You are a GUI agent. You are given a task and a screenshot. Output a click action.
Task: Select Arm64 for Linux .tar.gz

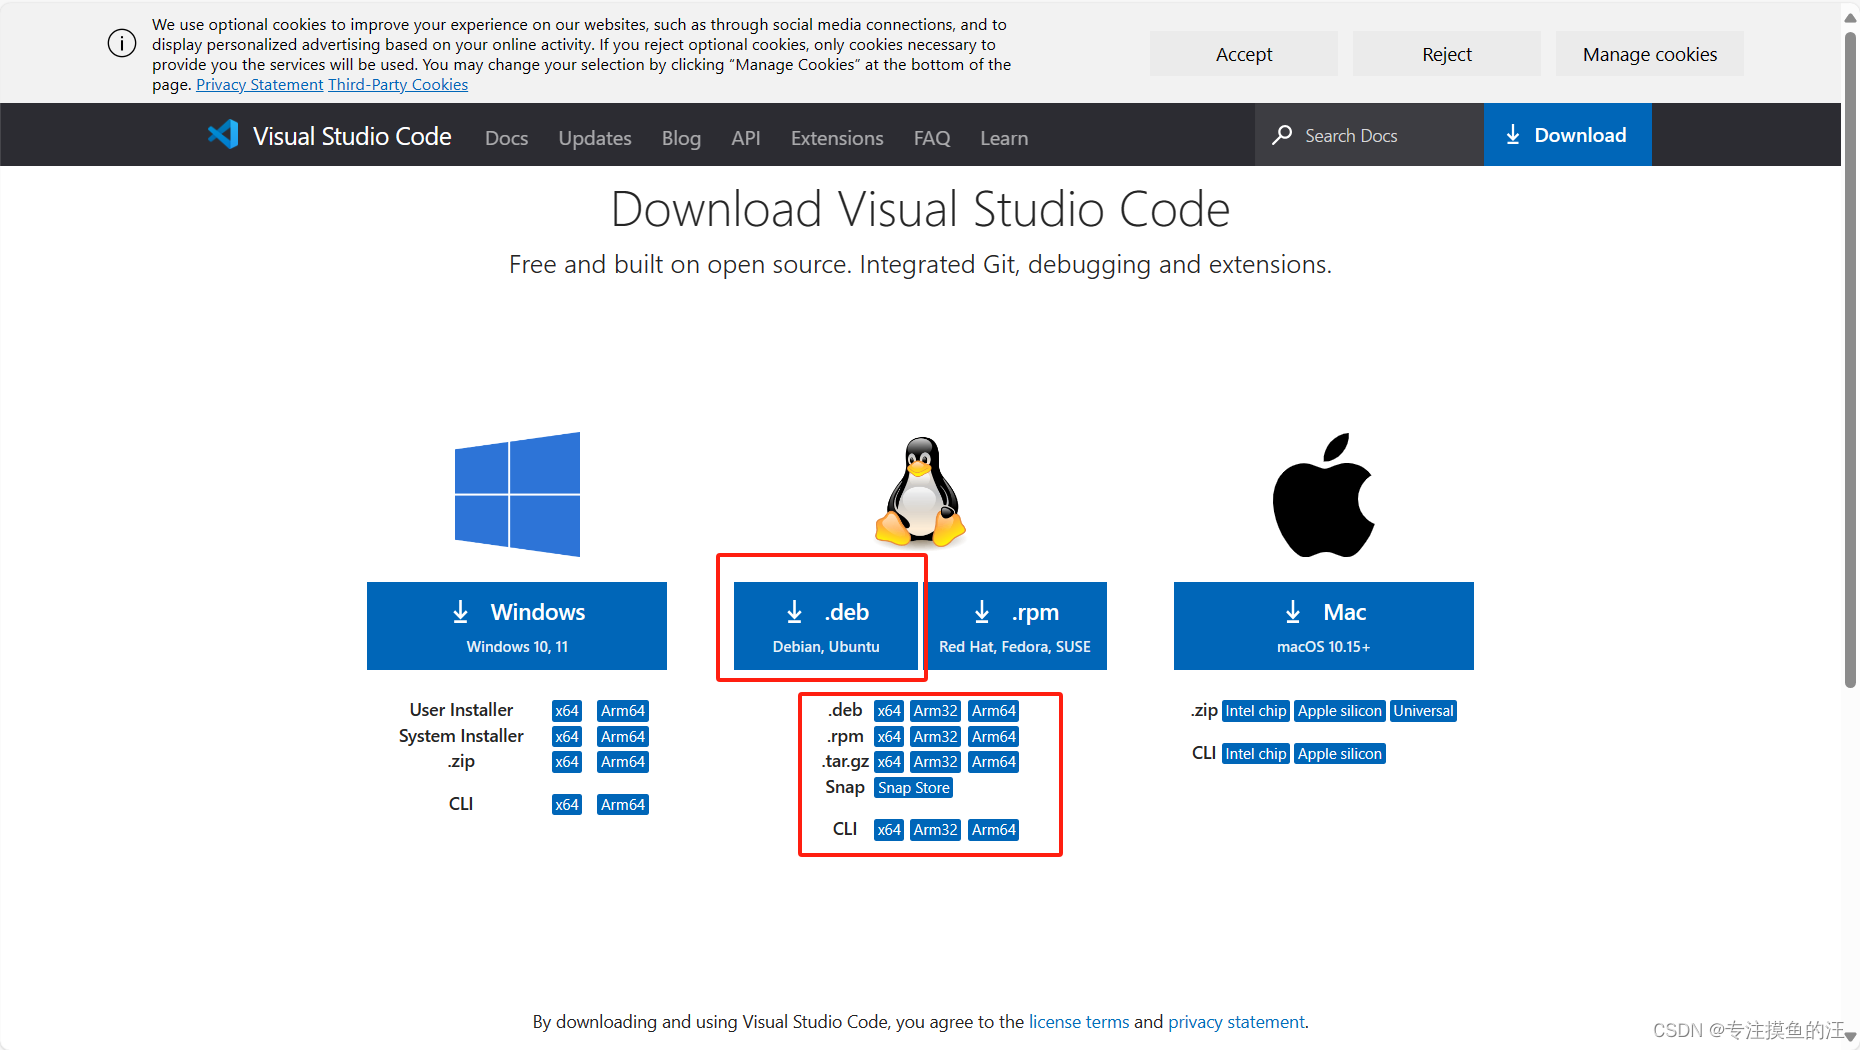coord(994,762)
